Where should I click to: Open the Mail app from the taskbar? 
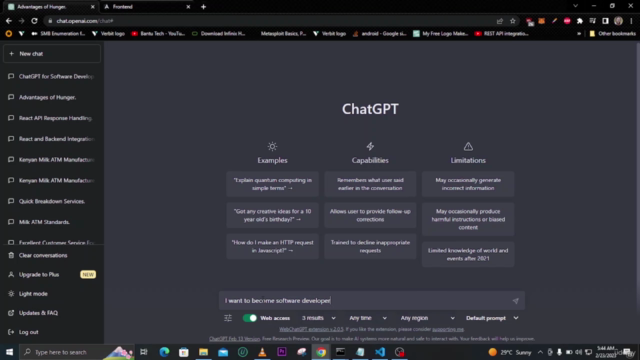(223, 352)
